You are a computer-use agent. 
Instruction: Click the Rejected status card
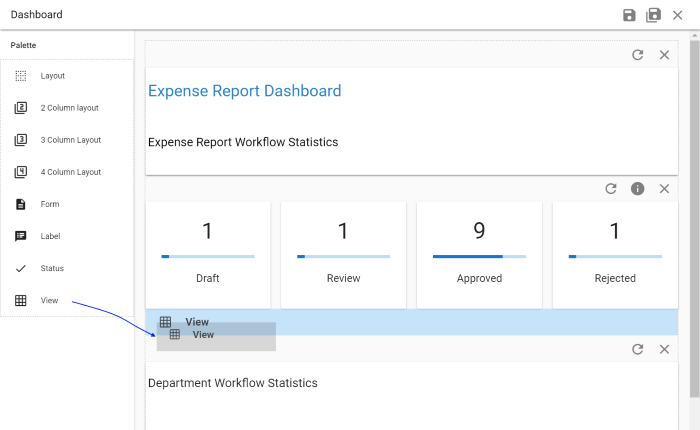tap(615, 255)
